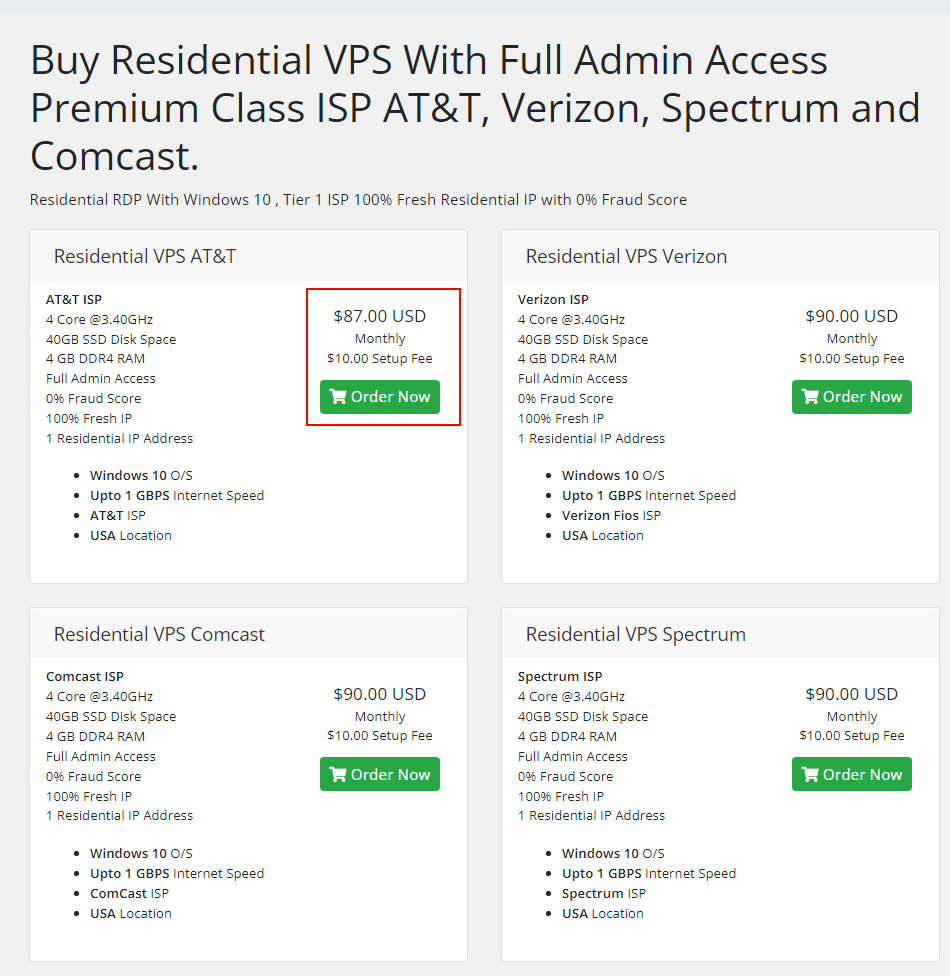Select the Residential VPS AT&T card heading
Screen dimensions: 950x976
coord(145,256)
